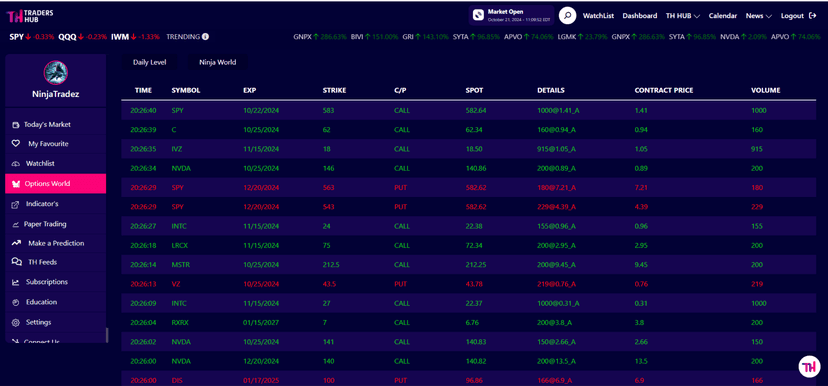Click the Logout arrow icon

(812, 16)
